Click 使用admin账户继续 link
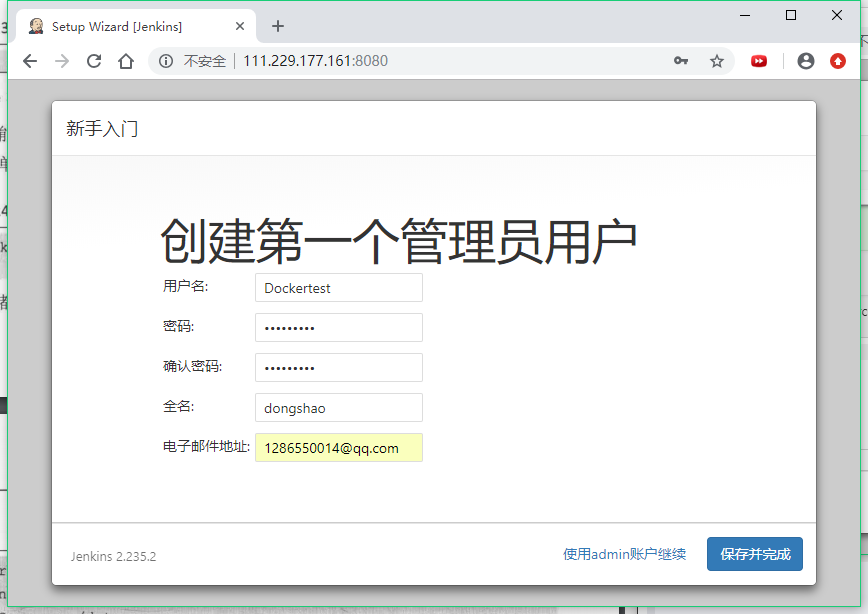 [624, 554]
